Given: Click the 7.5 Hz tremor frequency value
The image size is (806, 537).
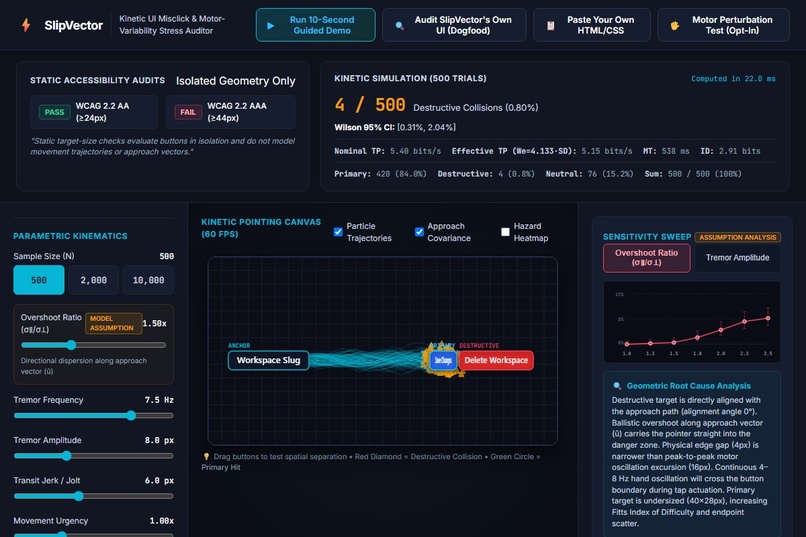Looking at the screenshot, I should [159, 400].
